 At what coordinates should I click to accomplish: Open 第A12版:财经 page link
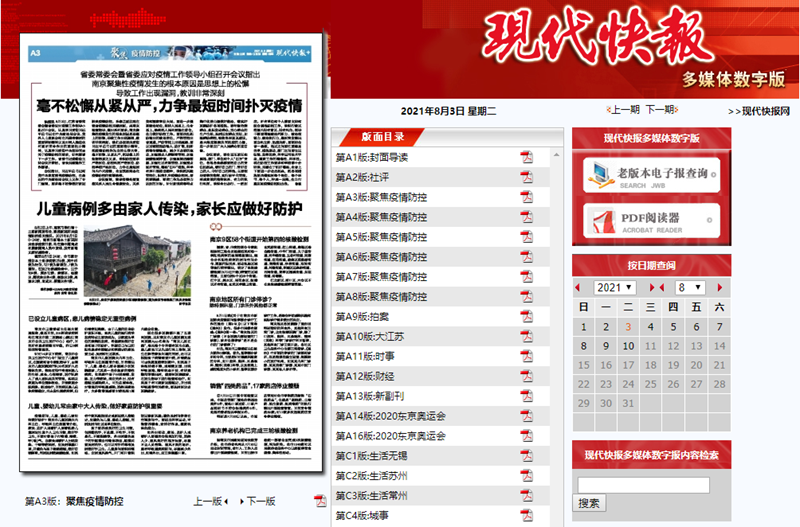click(365, 376)
